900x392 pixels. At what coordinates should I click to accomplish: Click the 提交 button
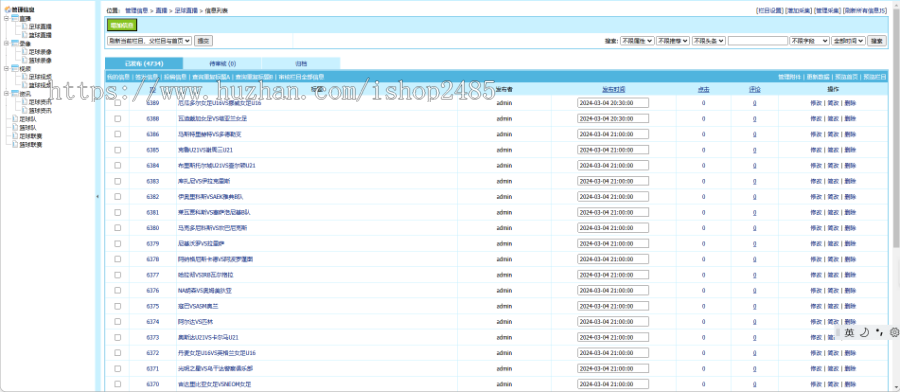click(203, 41)
